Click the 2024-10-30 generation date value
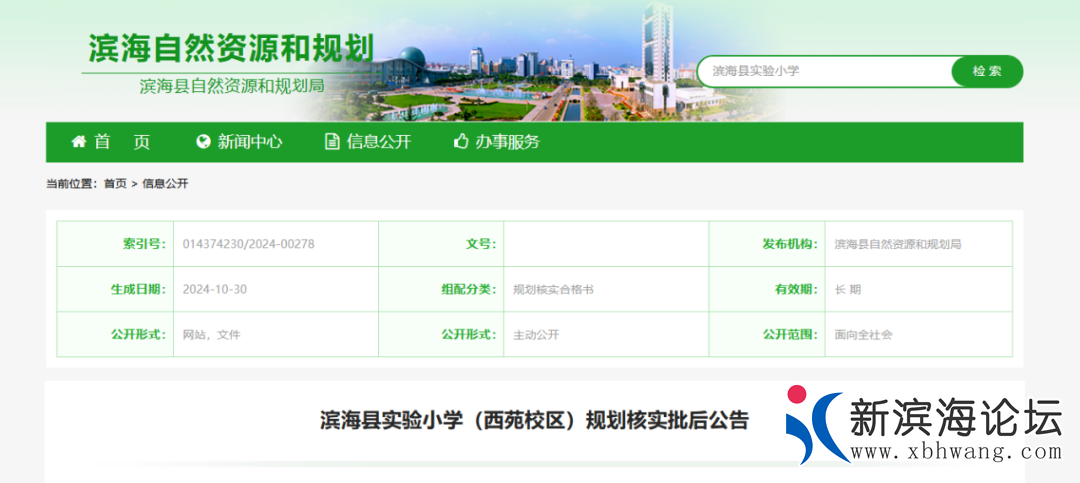The width and height of the screenshot is (1080, 483). pyautogui.click(x=215, y=289)
